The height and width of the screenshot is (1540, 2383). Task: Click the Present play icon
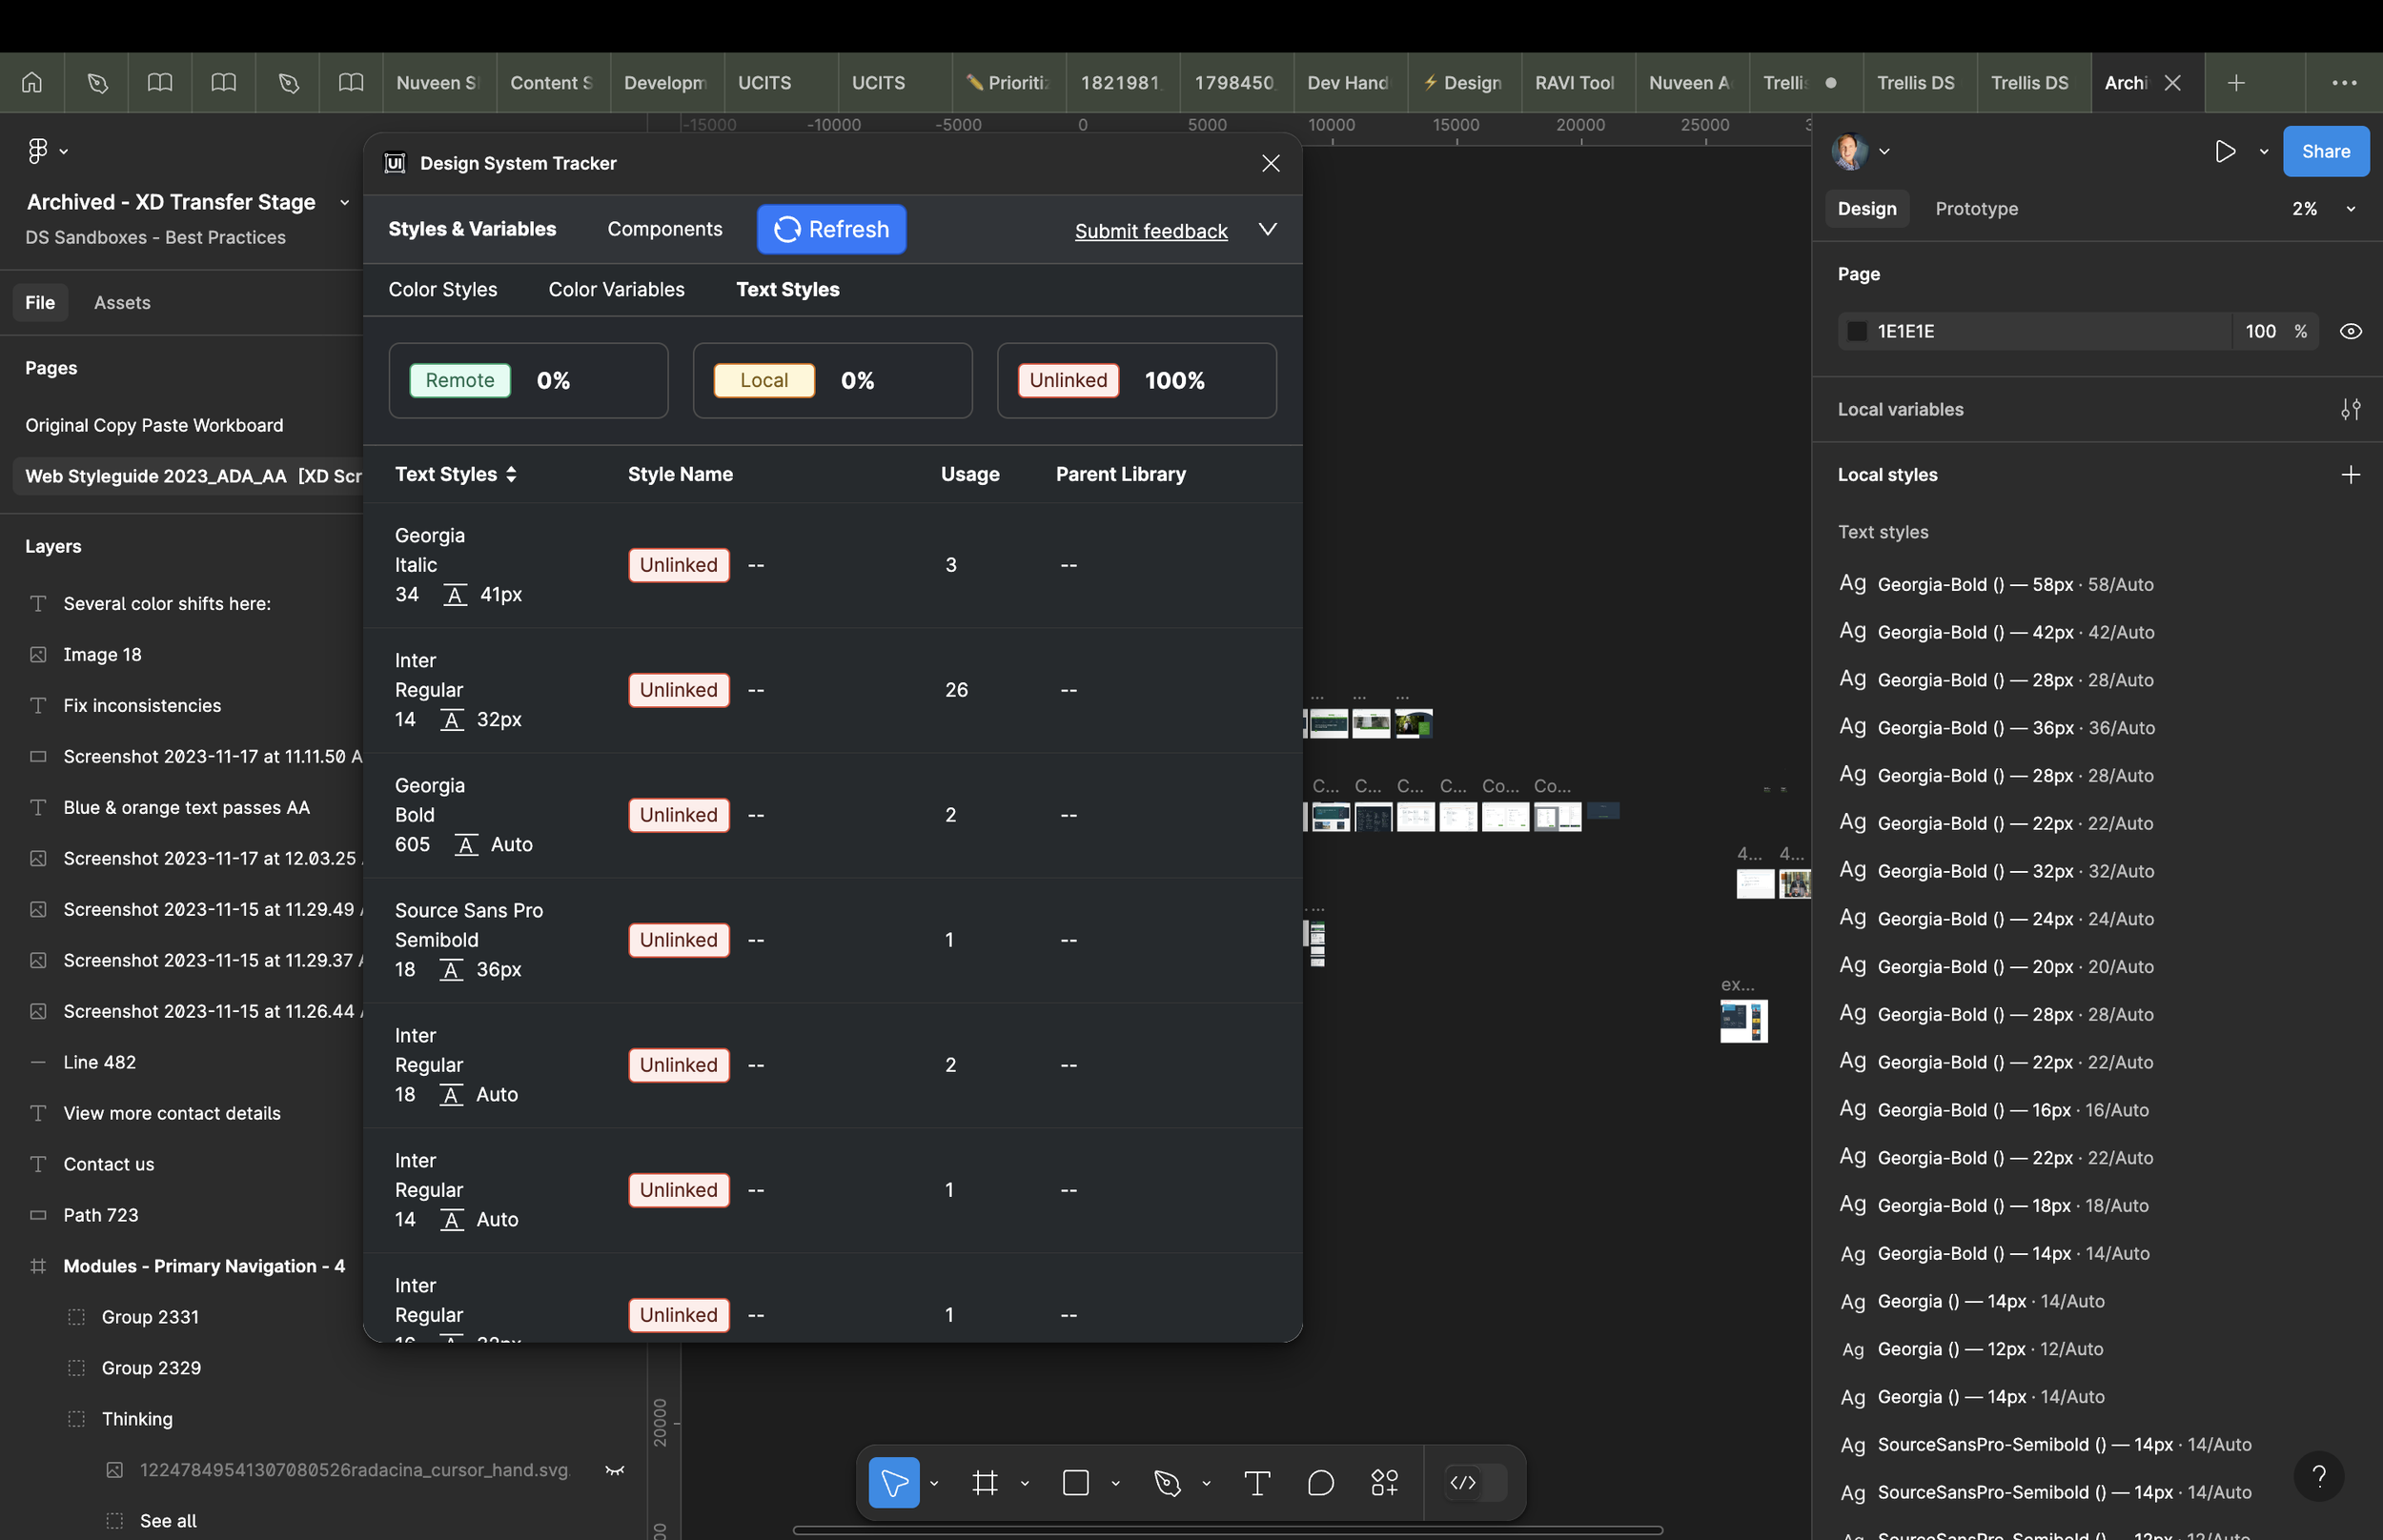(x=2225, y=151)
